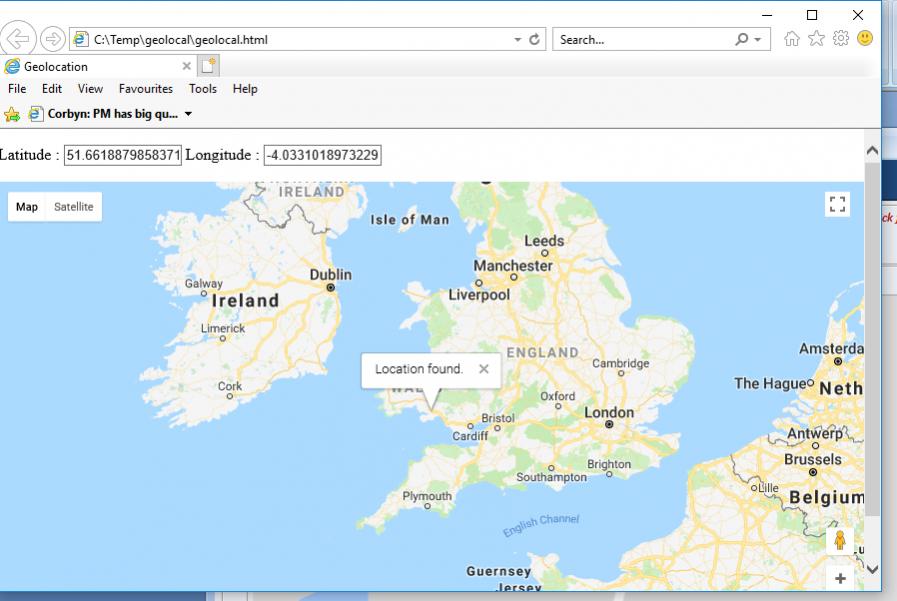Click the Latitude input field

(122, 155)
